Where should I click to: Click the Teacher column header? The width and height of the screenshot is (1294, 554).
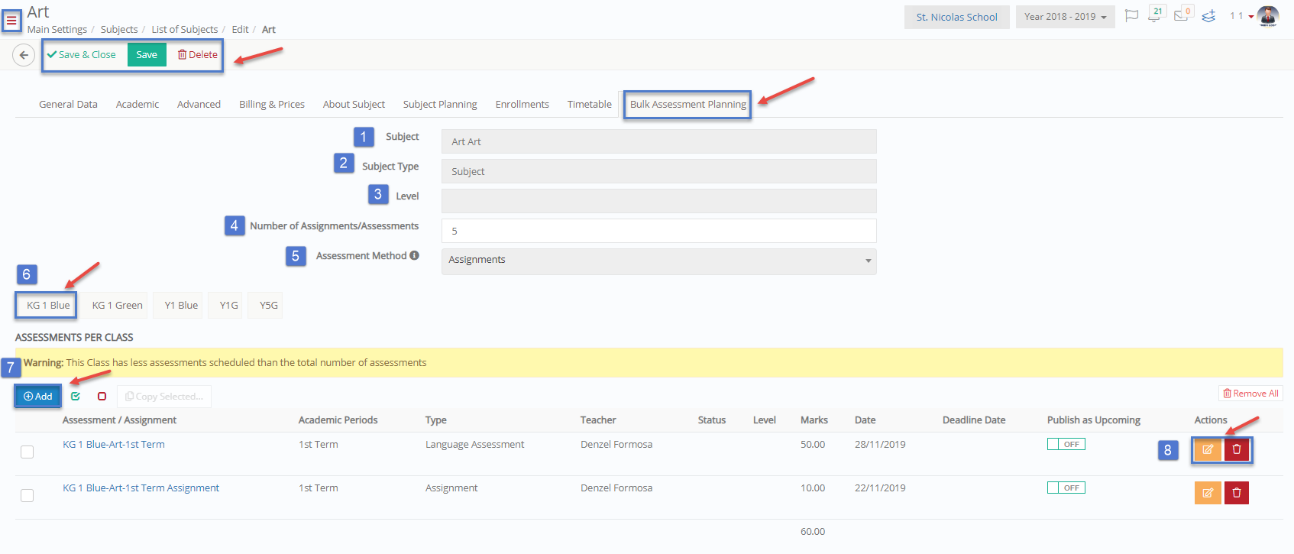tap(598, 420)
